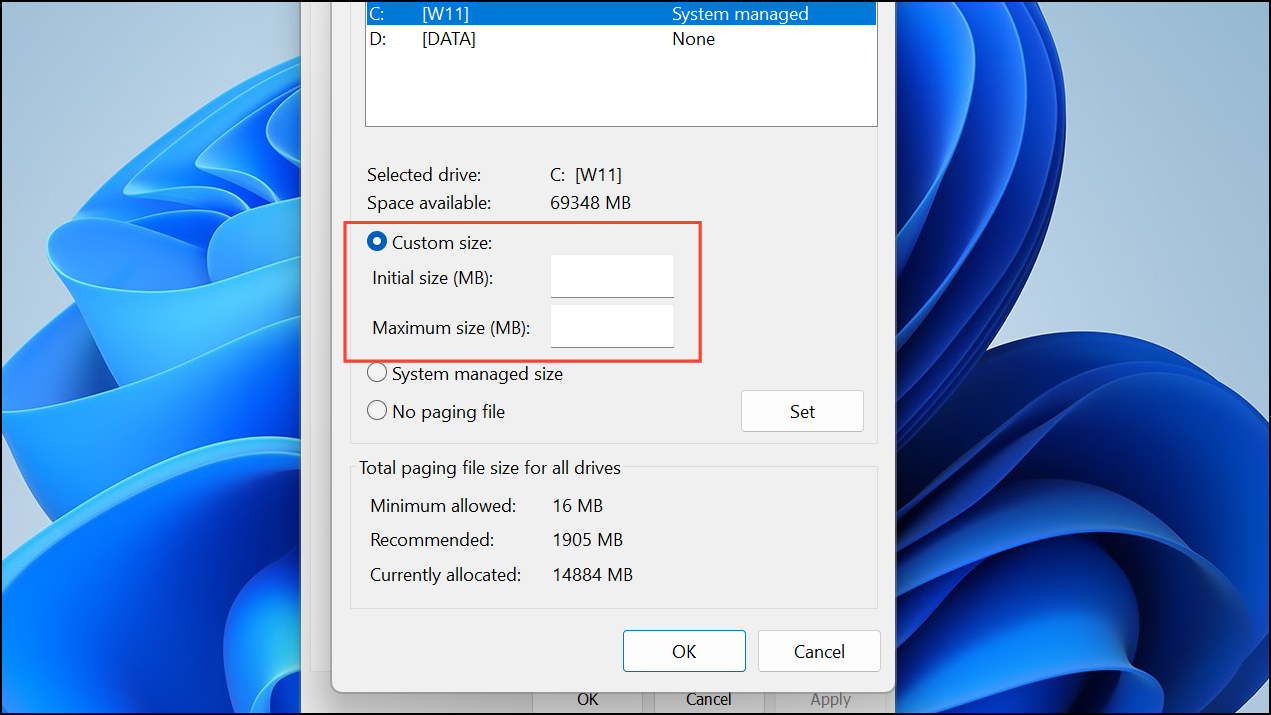
Task: Click Apply on the background dialog
Action: pos(830,699)
